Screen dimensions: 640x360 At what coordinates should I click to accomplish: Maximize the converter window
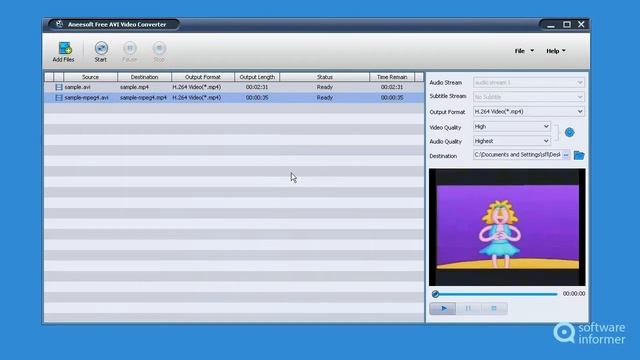coord(567,24)
